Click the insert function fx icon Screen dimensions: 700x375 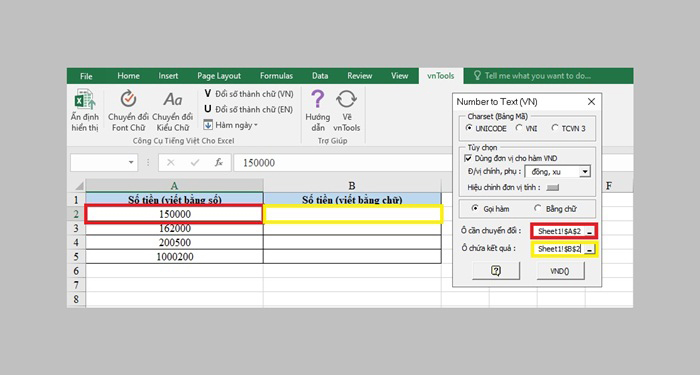pos(219,162)
